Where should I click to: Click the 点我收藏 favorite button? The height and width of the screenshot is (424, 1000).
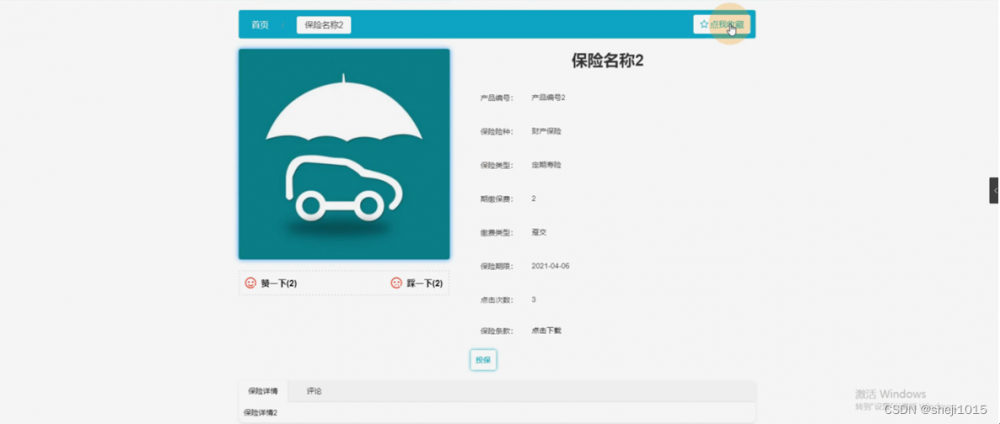721,24
